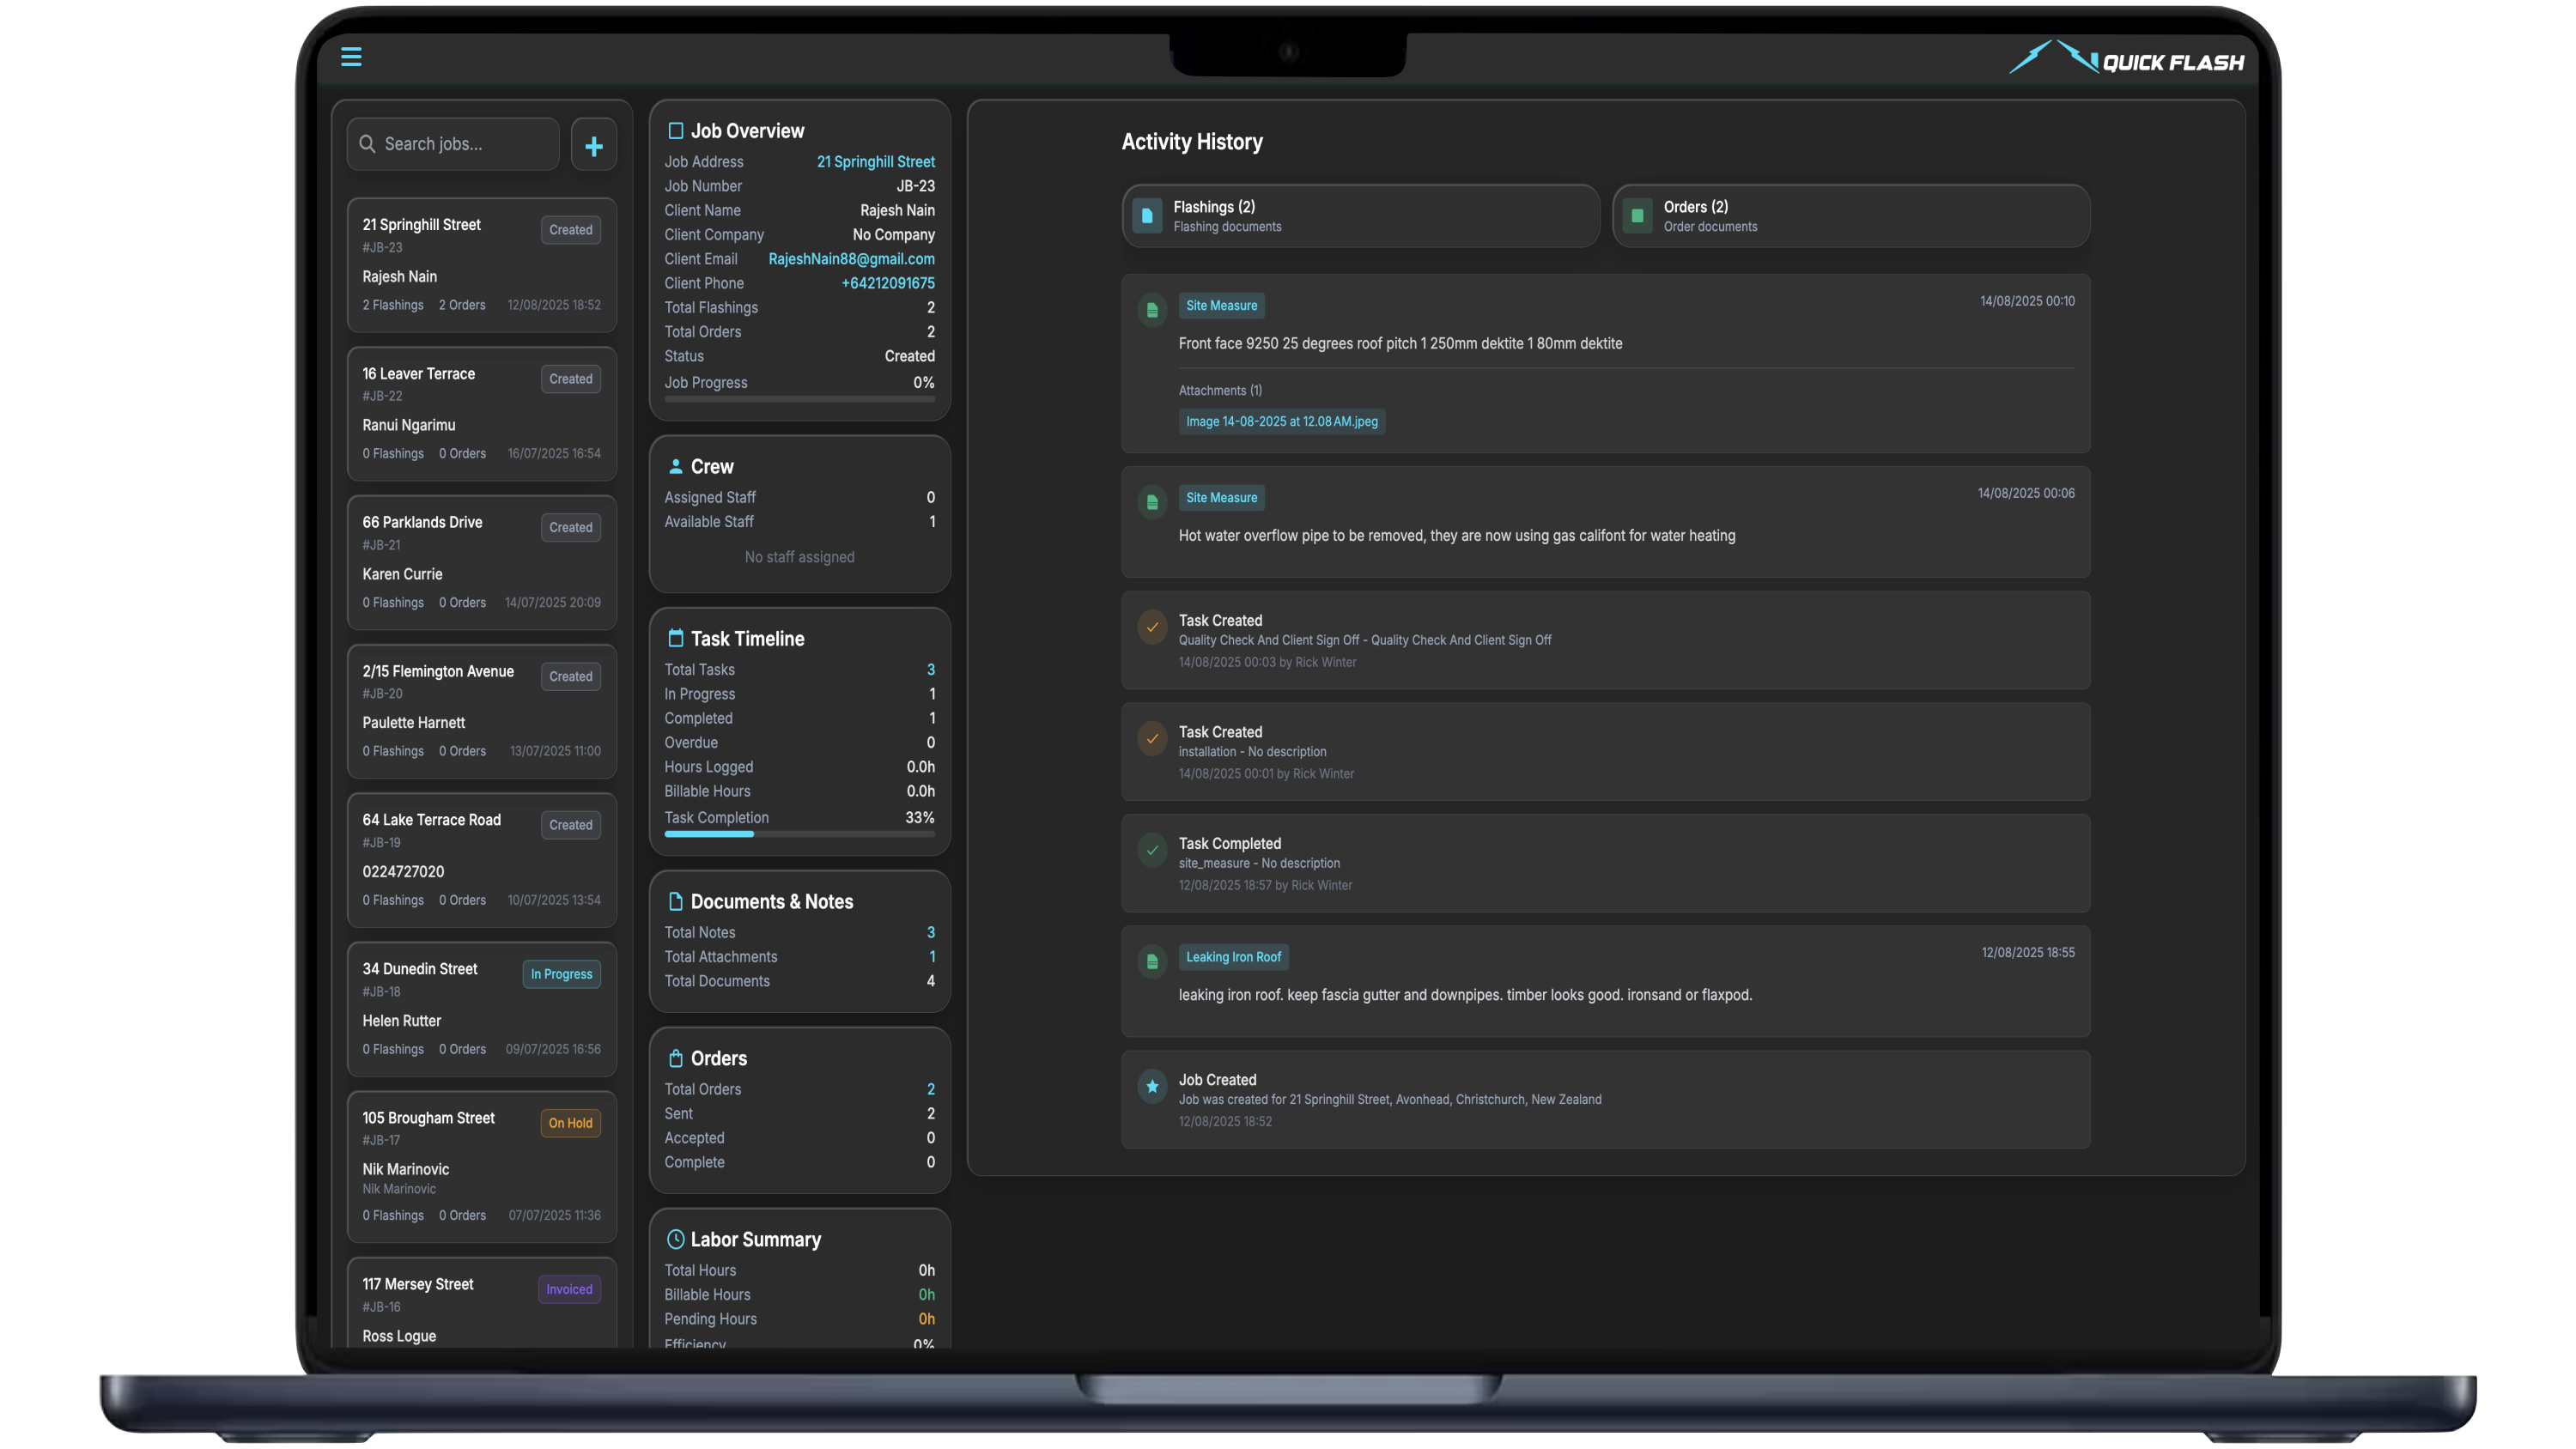Image resolution: width=2576 pixels, height=1449 pixels.
Task: Click the Job Created star icon
Action: (1152, 1086)
